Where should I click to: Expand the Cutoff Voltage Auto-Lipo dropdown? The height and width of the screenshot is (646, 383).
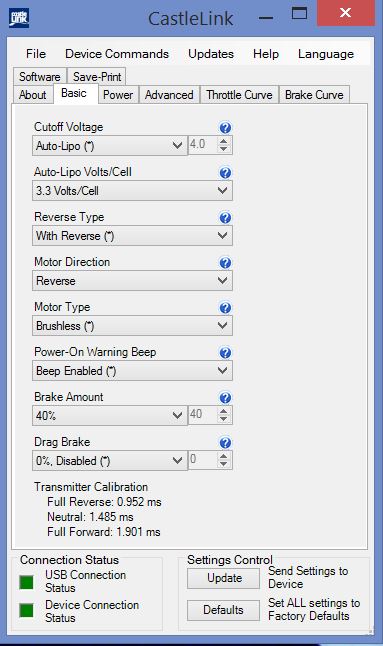click(110, 145)
